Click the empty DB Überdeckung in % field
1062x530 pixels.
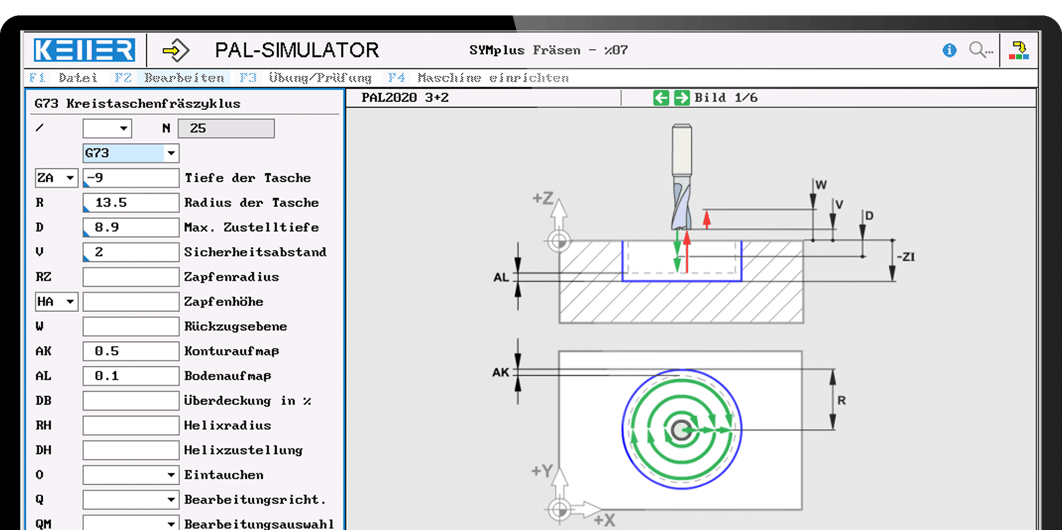[131, 401]
